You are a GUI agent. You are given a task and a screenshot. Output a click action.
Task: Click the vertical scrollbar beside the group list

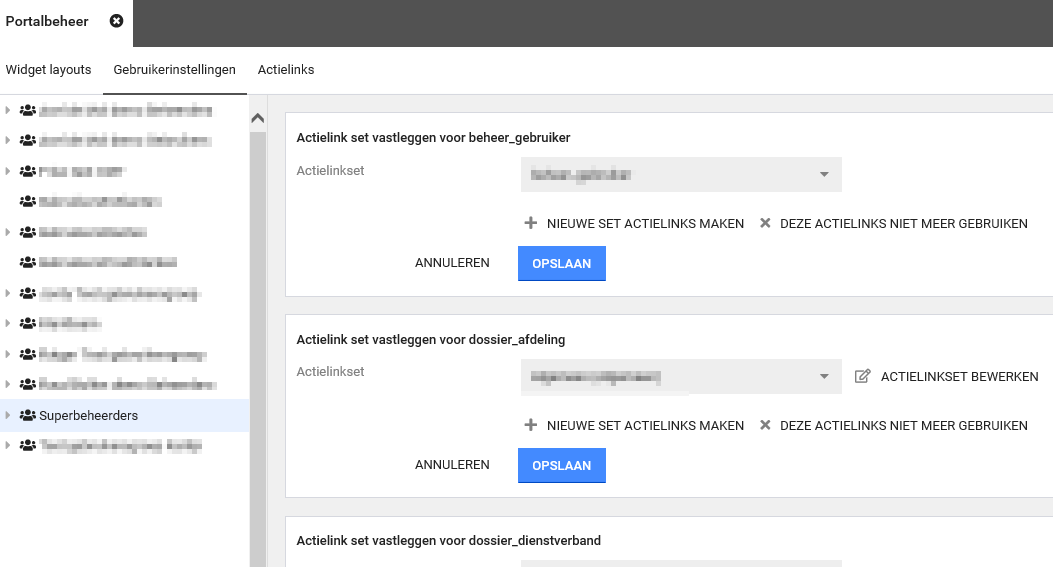(257, 340)
